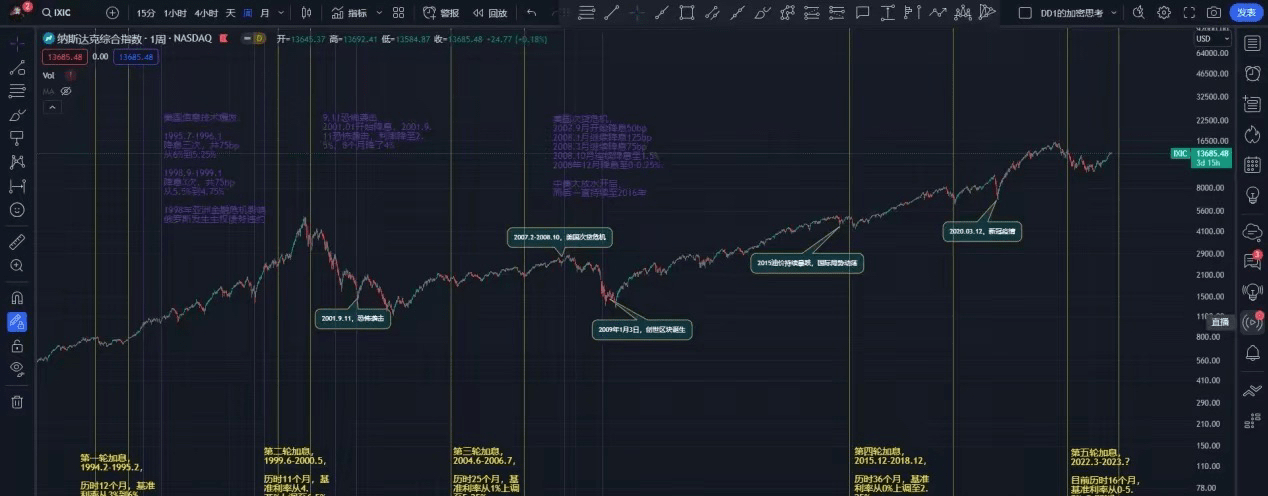Viewport: 1268px width, 496px height.
Task: Select the Fibonacci tool in left sidebar
Action: 16,91
